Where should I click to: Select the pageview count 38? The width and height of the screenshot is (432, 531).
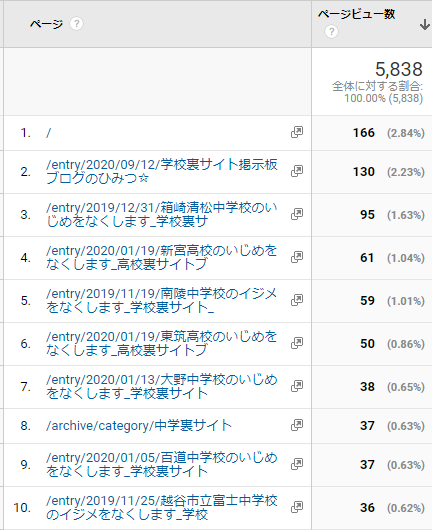(367, 387)
